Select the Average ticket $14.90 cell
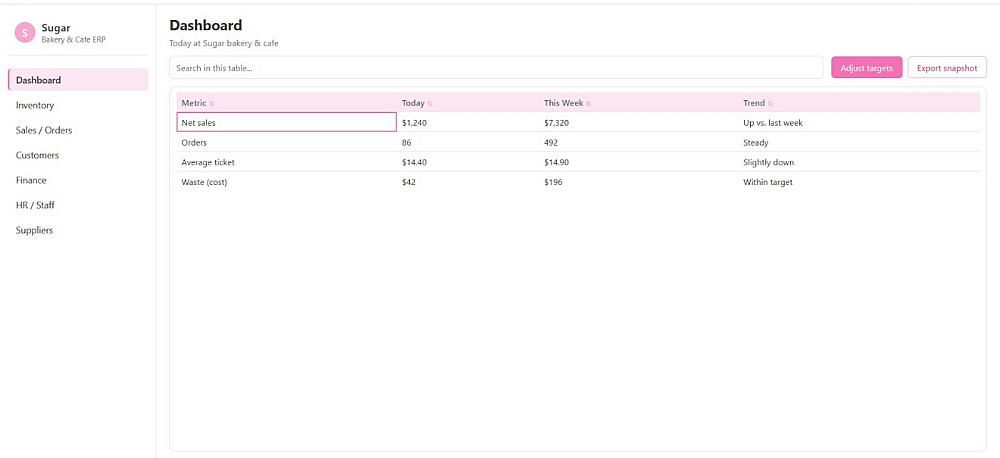Image resolution: width=1000 pixels, height=458 pixels. 558,162
